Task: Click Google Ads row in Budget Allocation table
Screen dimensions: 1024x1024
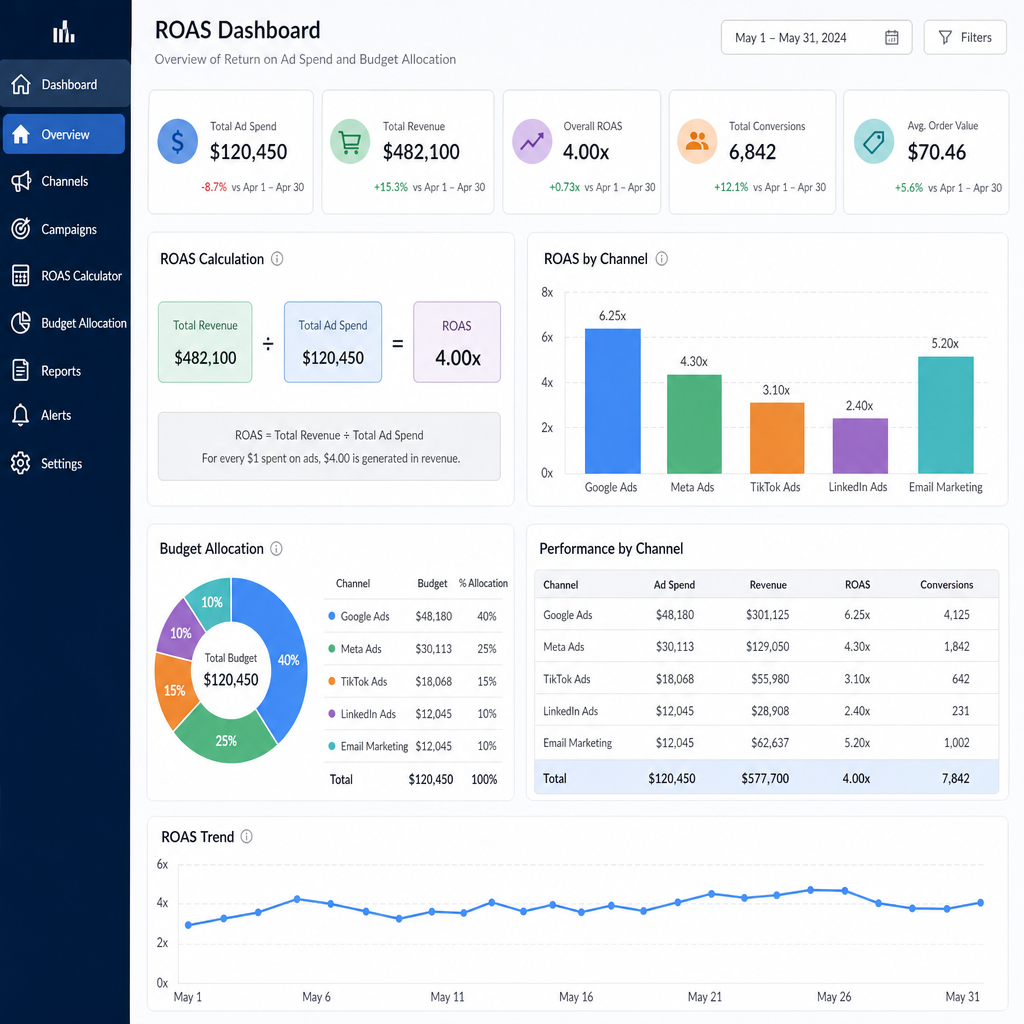Action: (413, 616)
